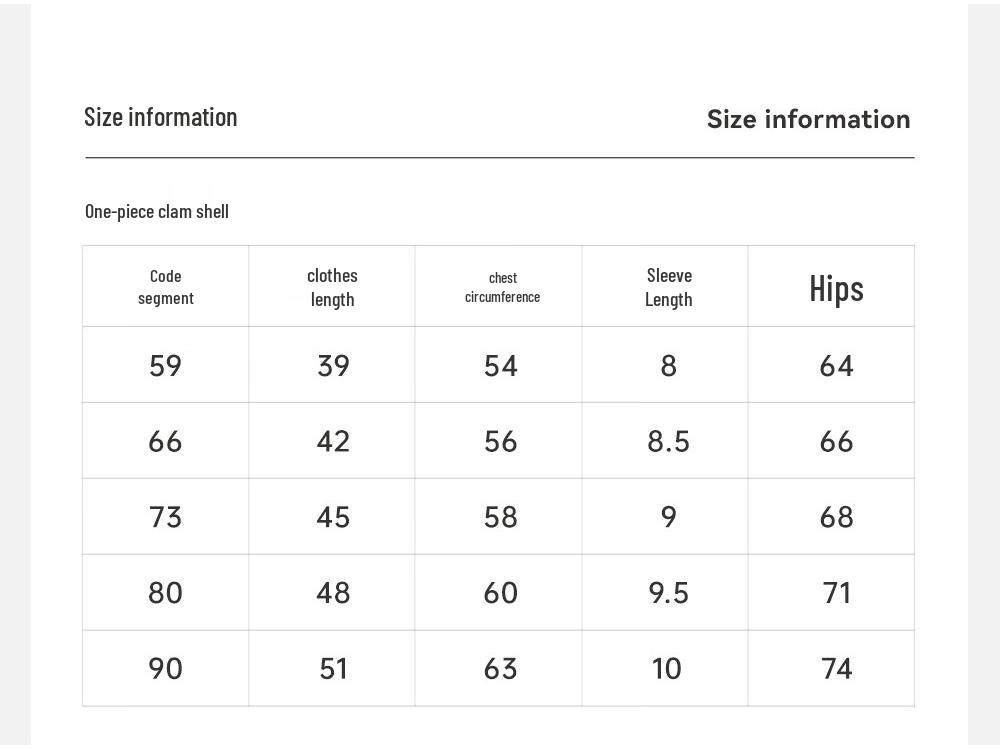1000x750 pixels.
Task: Select sleeve length cell 10
Action: point(667,668)
